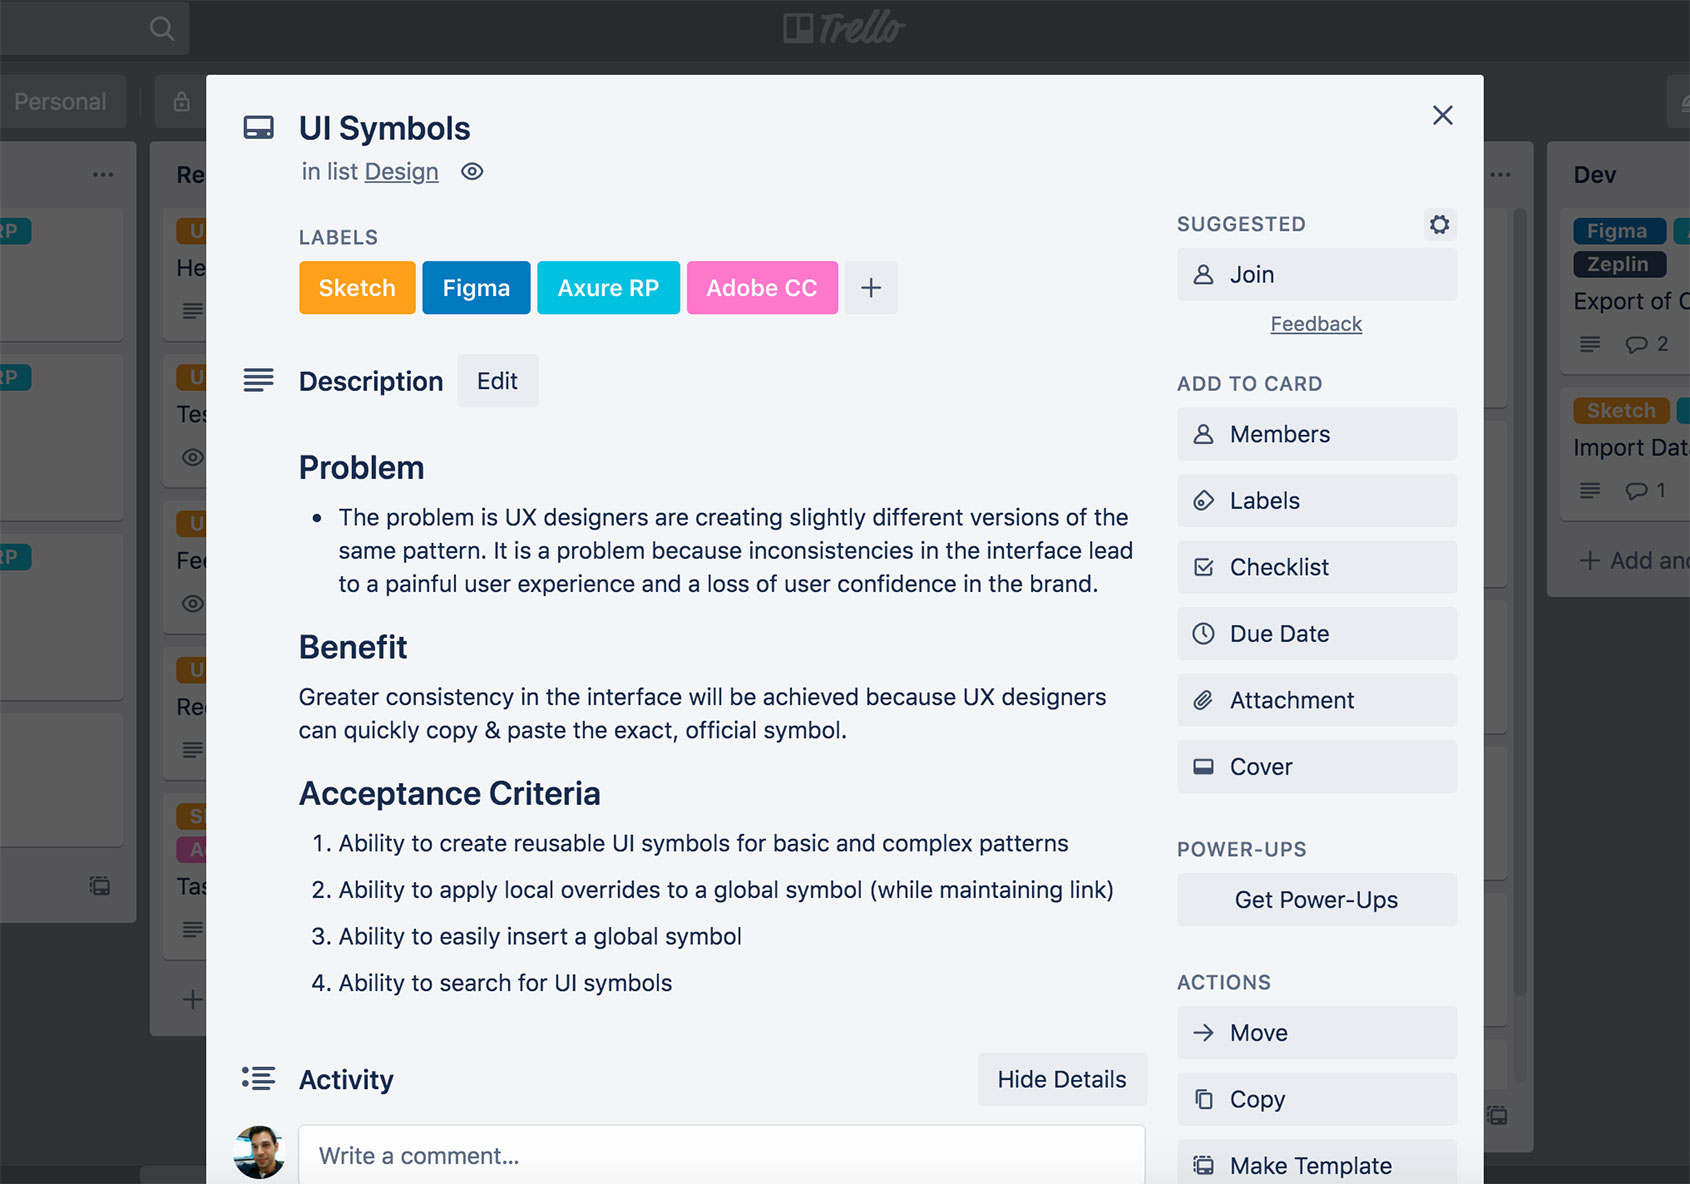Click the Trello logo in top bar
Image resolution: width=1690 pixels, height=1184 pixels.
[x=845, y=28]
